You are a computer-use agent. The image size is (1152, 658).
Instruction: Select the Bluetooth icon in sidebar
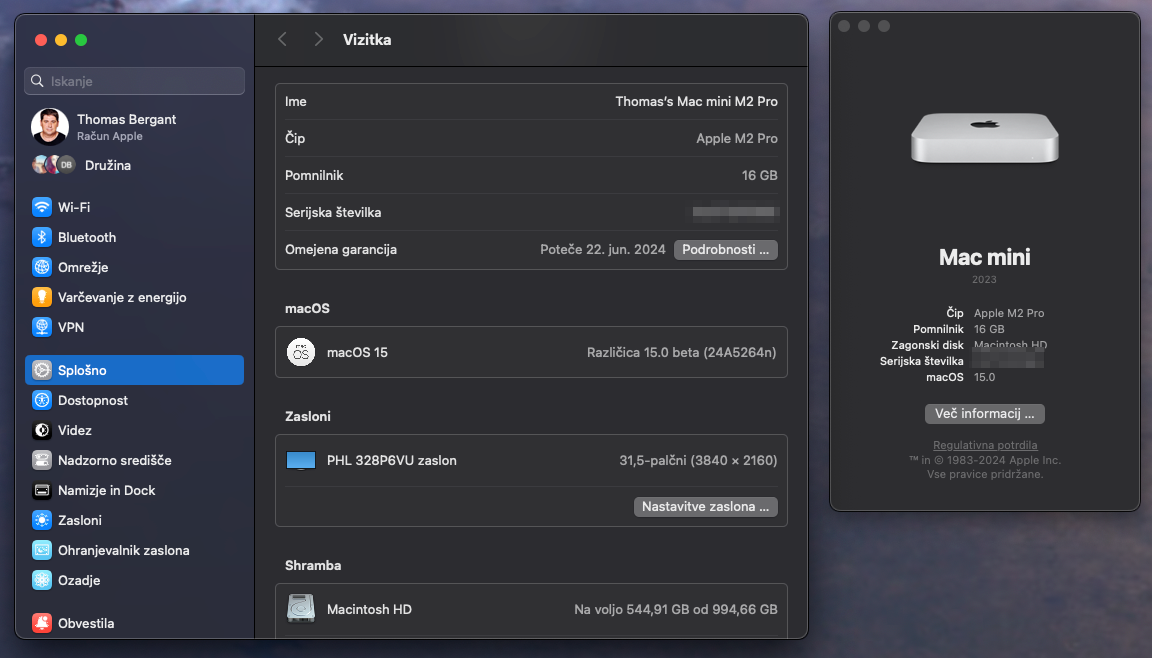tap(41, 237)
